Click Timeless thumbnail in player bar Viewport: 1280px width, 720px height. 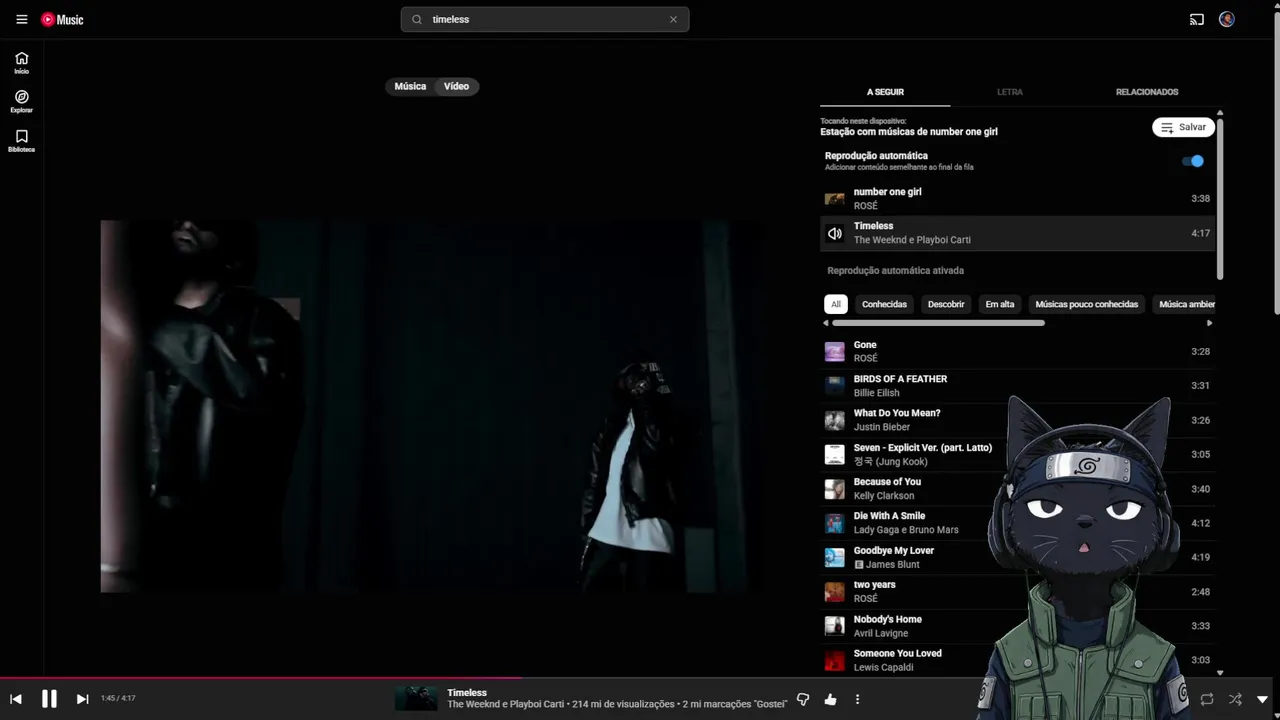(416, 698)
